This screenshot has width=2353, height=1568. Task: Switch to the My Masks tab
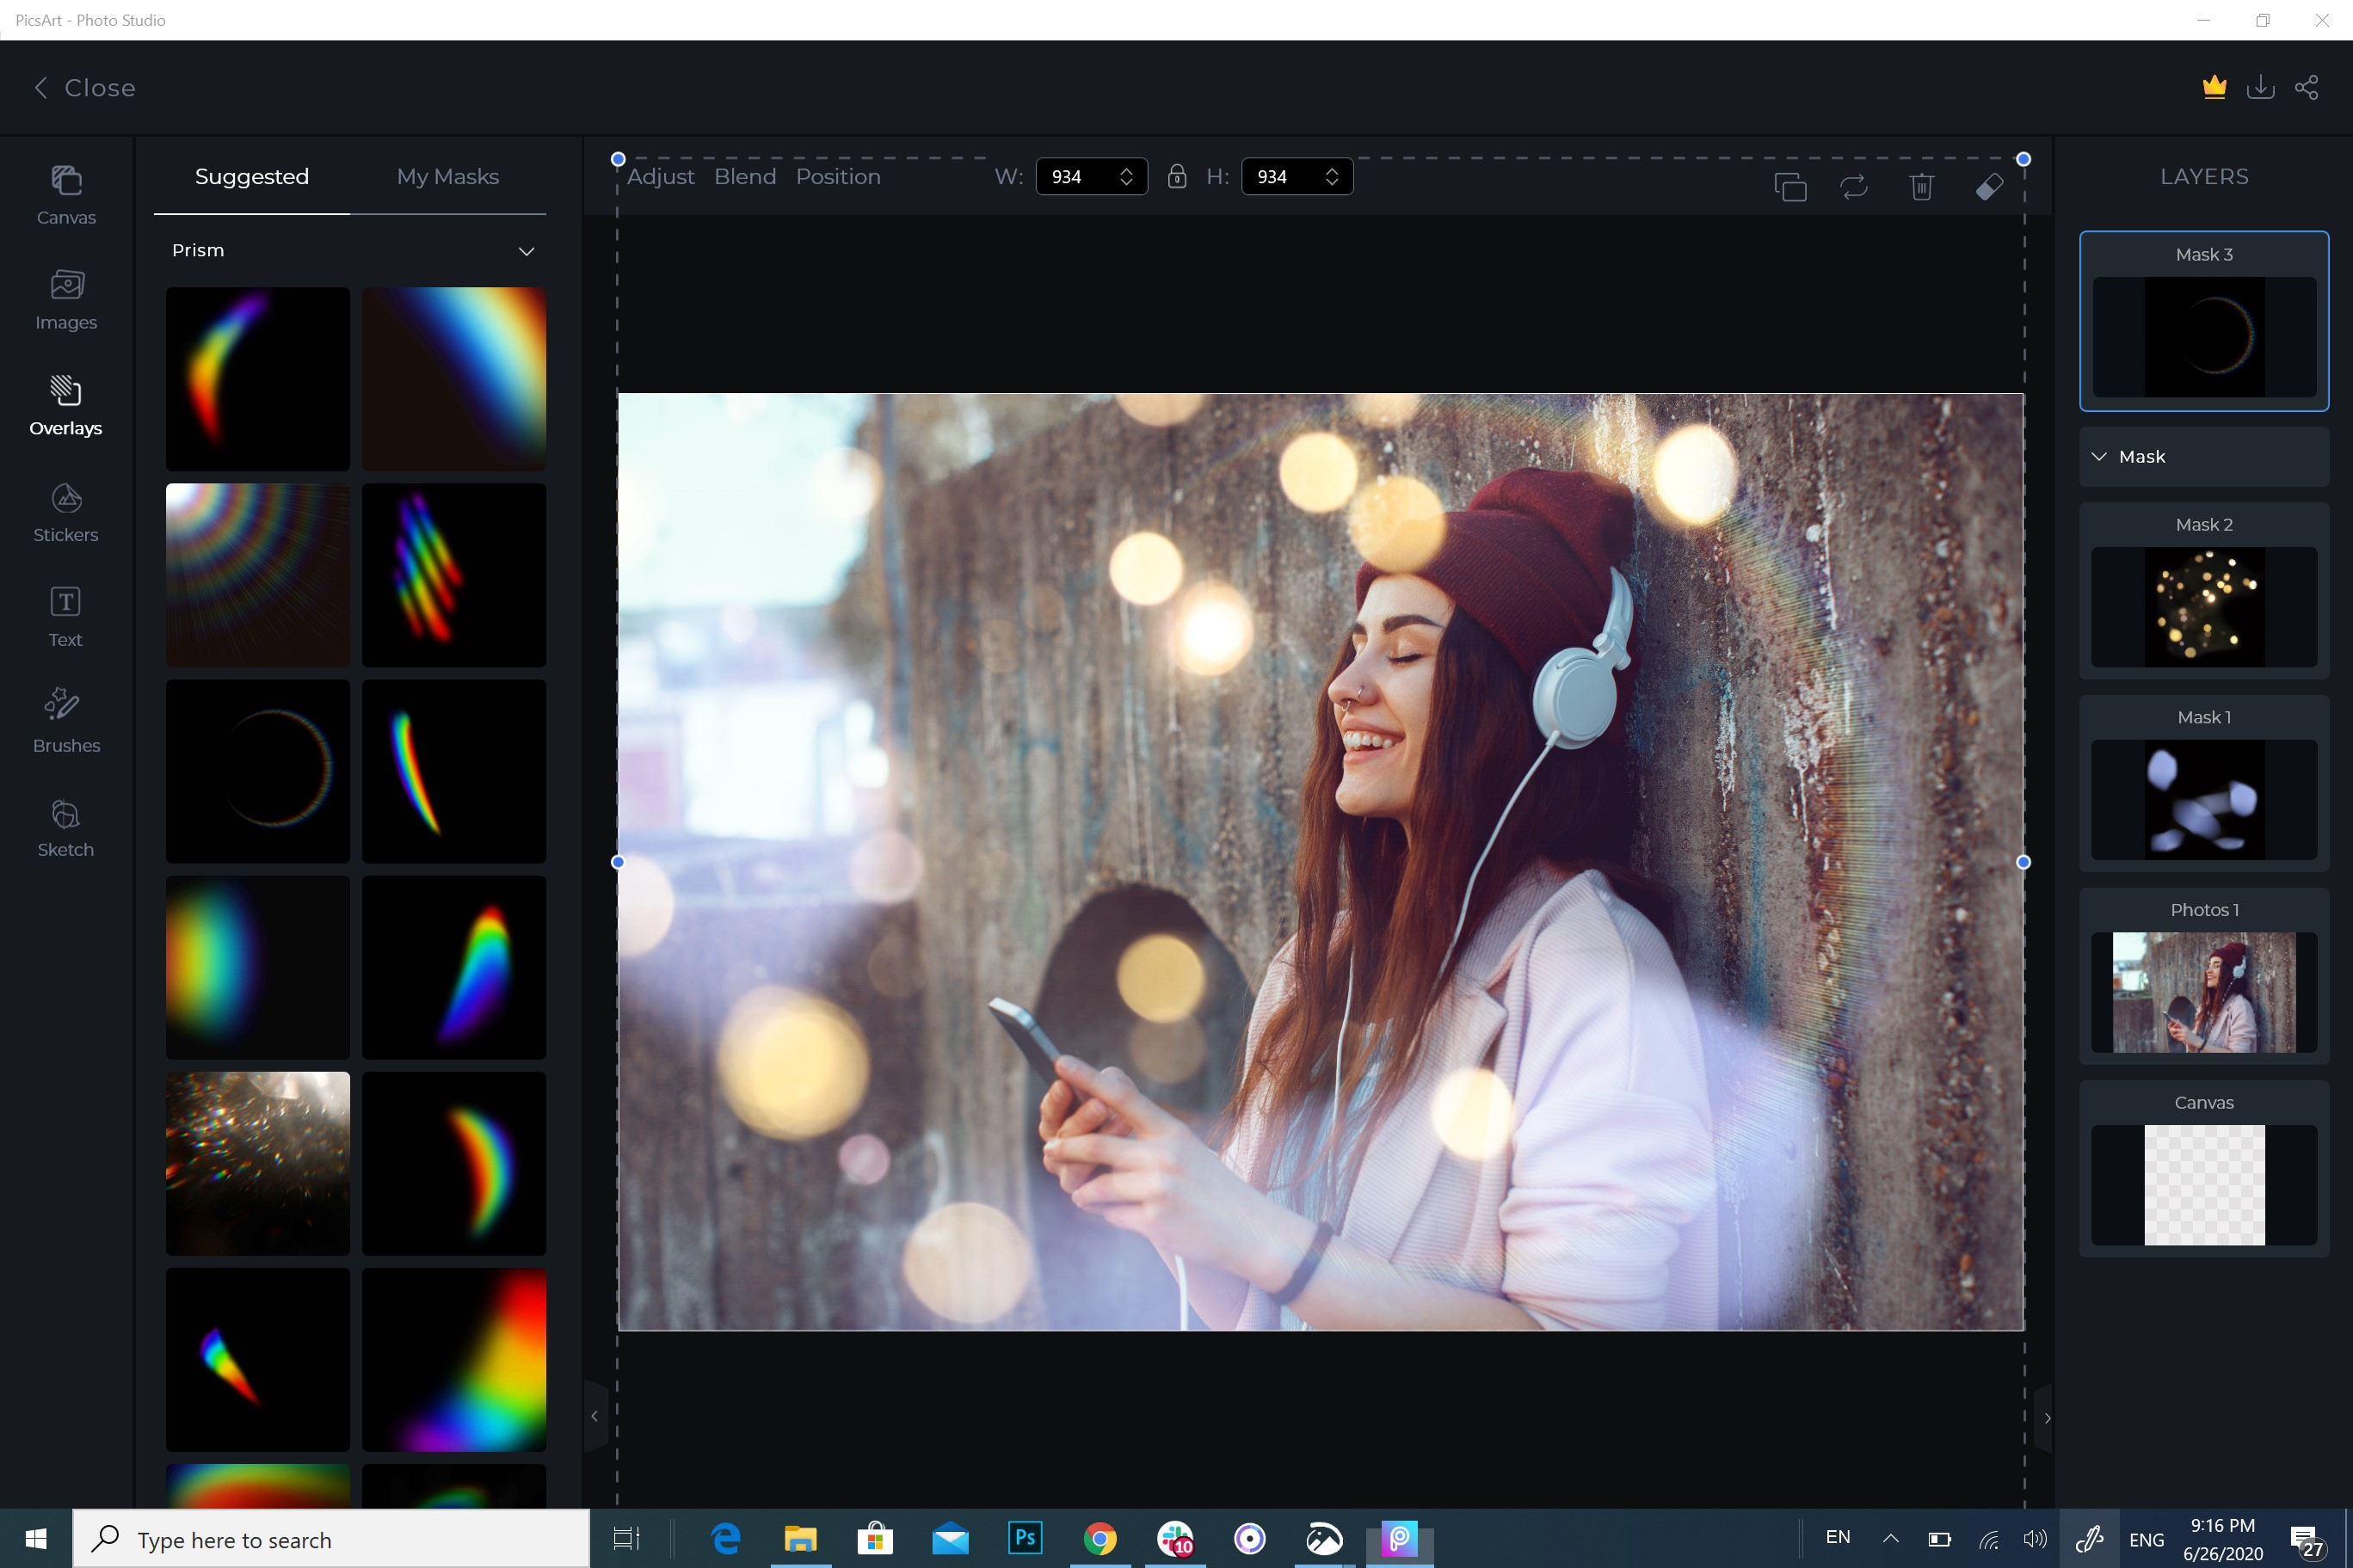coord(447,175)
